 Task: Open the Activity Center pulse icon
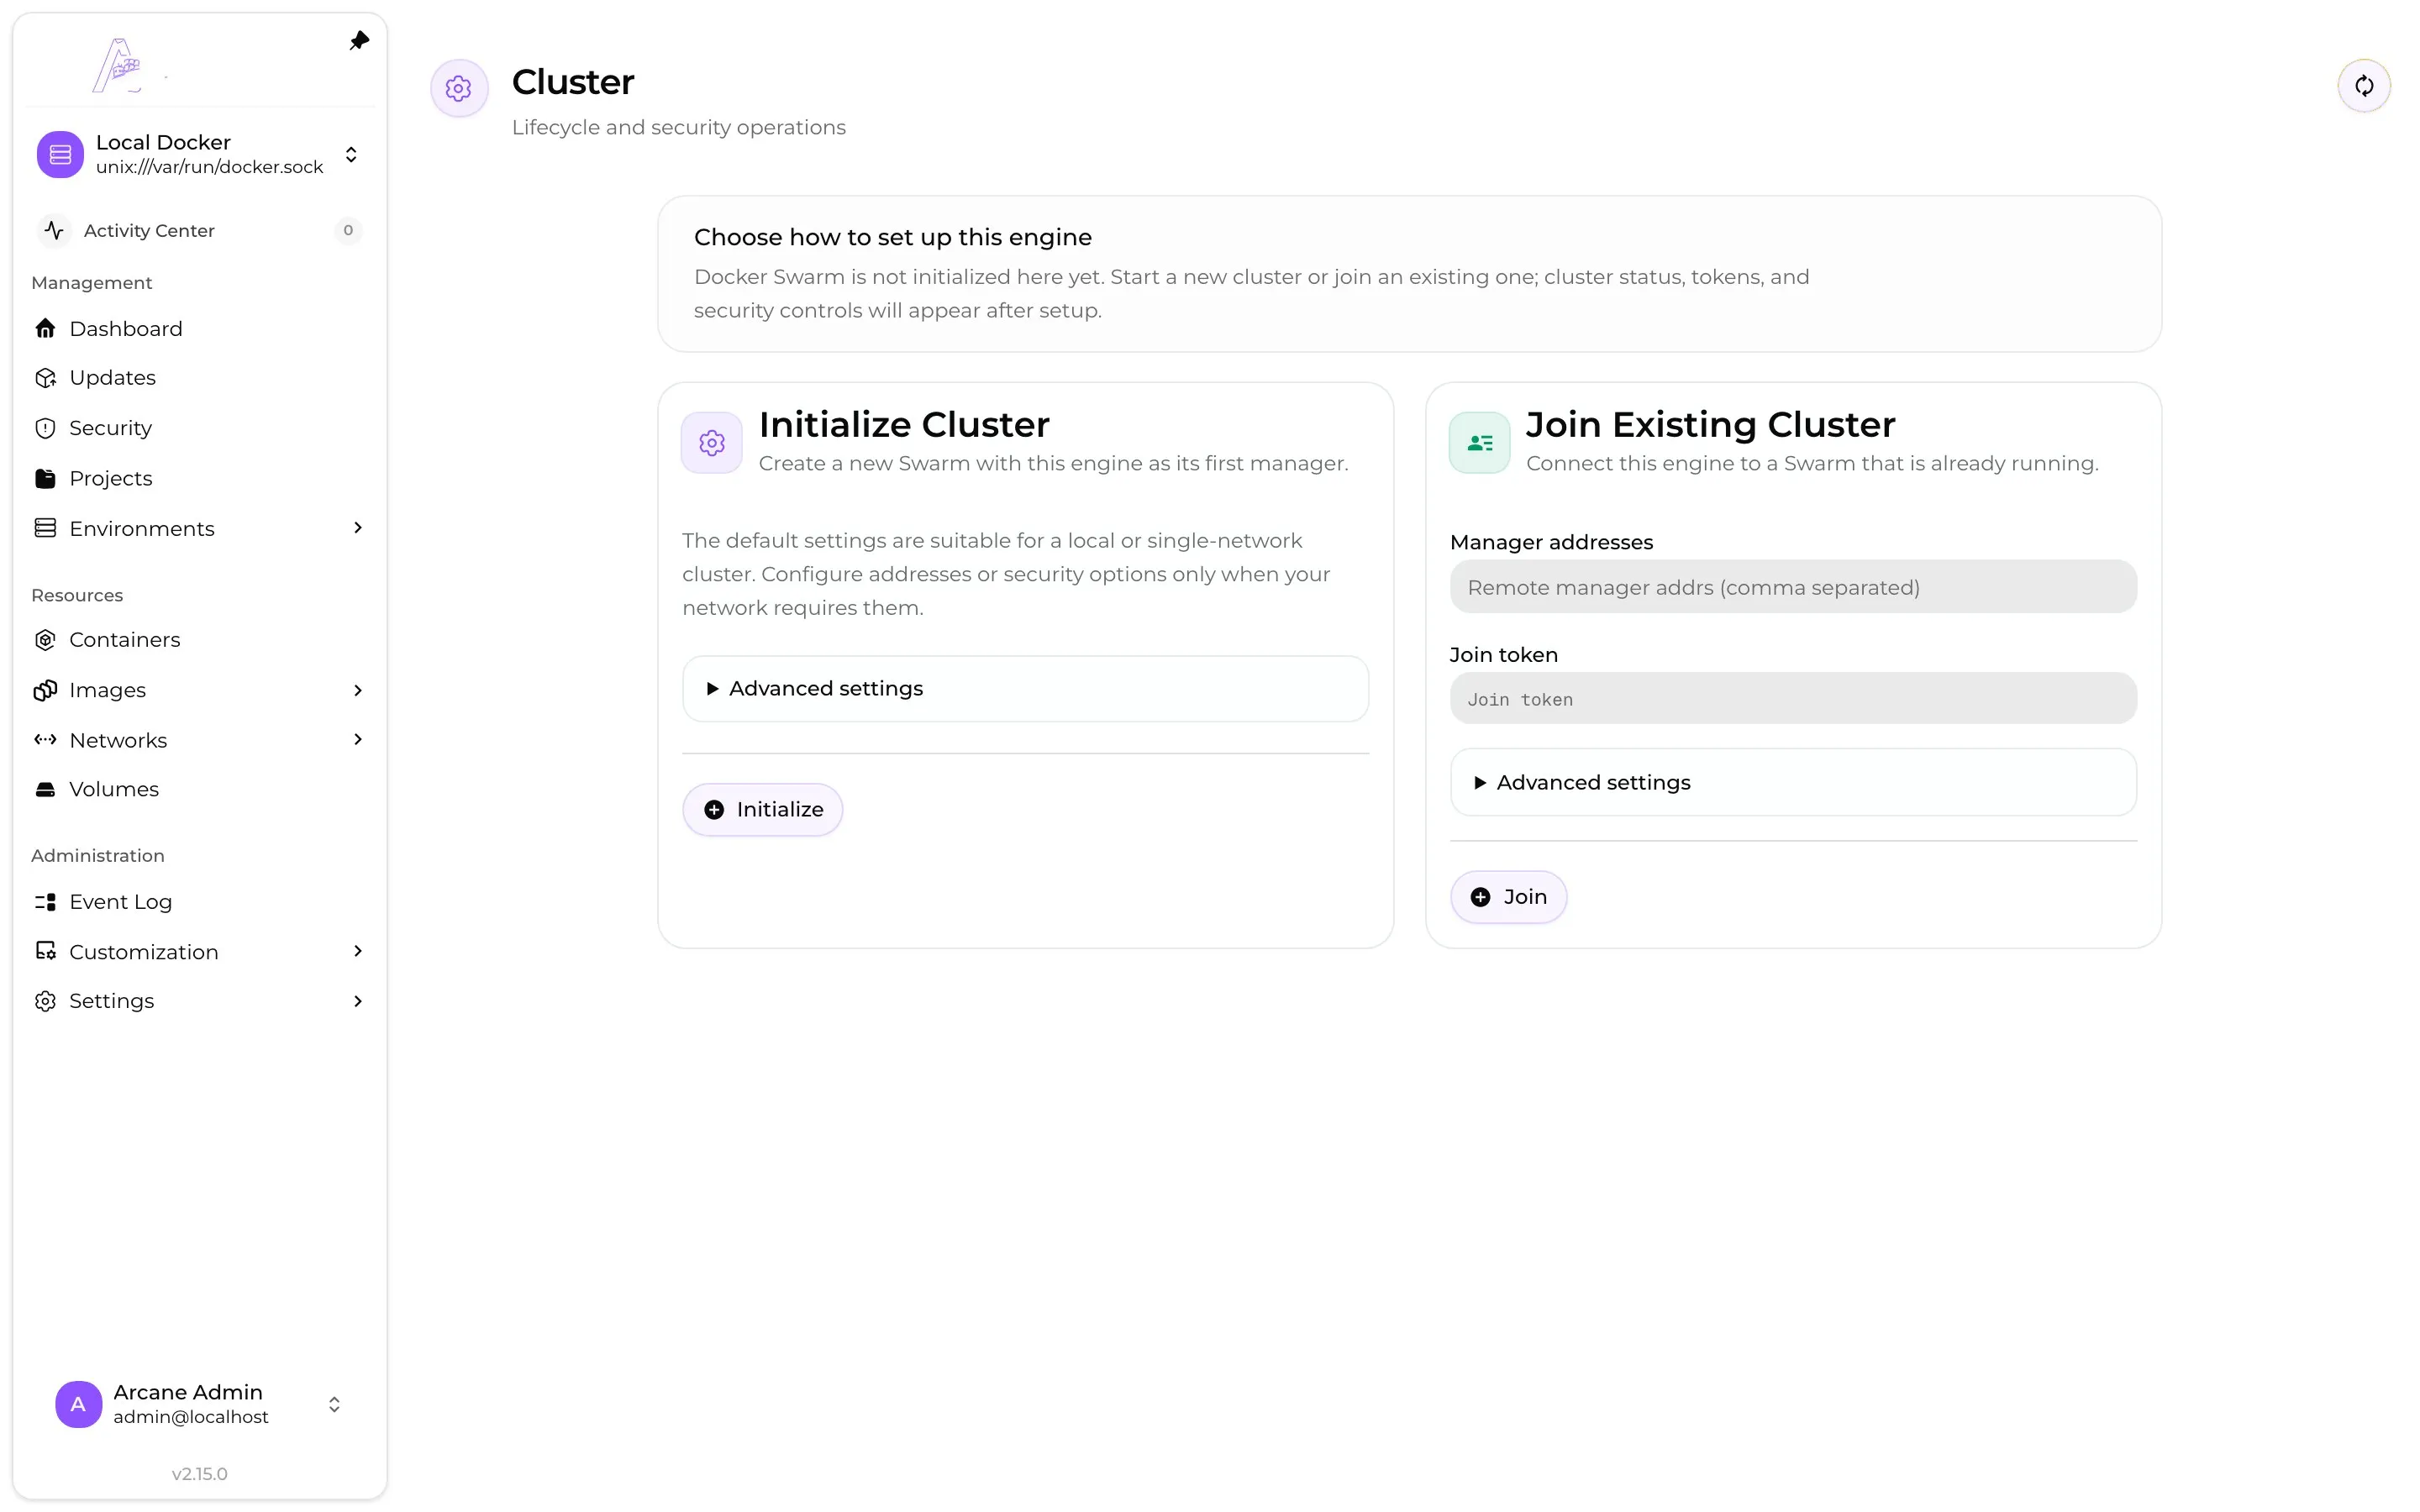point(54,230)
